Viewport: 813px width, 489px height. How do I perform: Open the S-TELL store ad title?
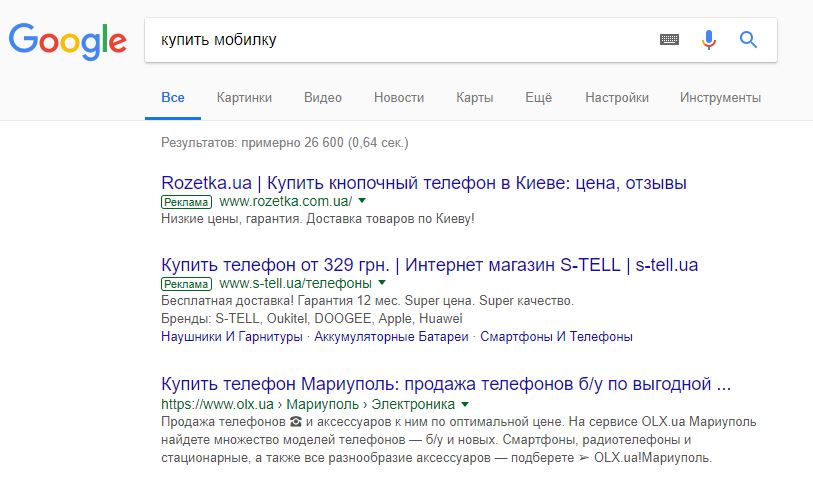pos(429,265)
